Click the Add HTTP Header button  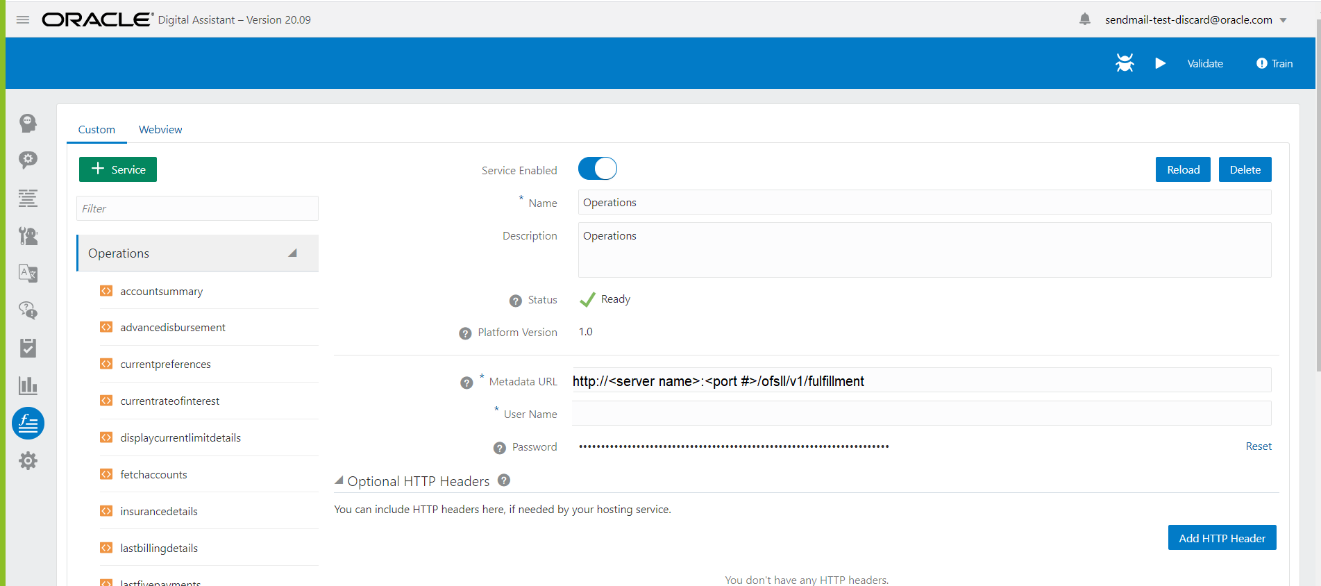[1222, 538]
